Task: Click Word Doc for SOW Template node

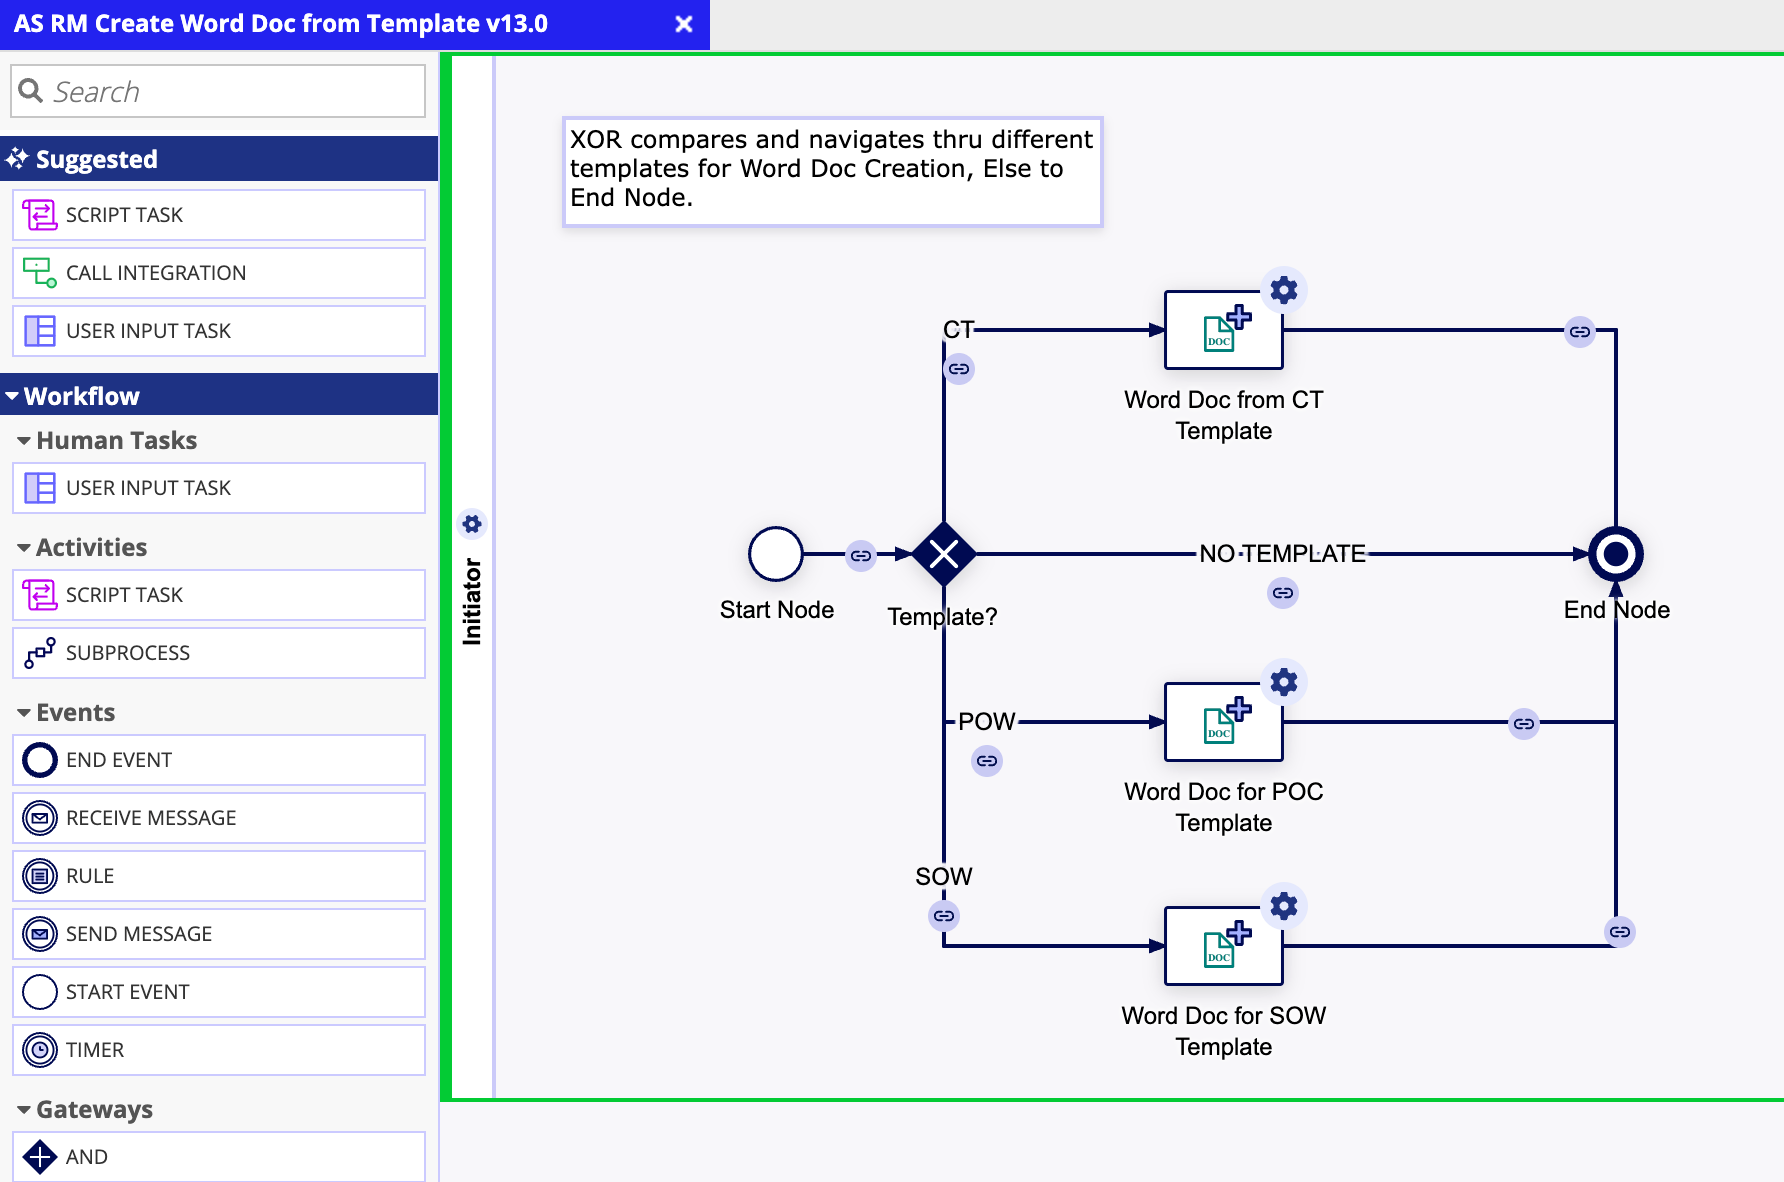Action: pyautogui.click(x=1223, y=946)
